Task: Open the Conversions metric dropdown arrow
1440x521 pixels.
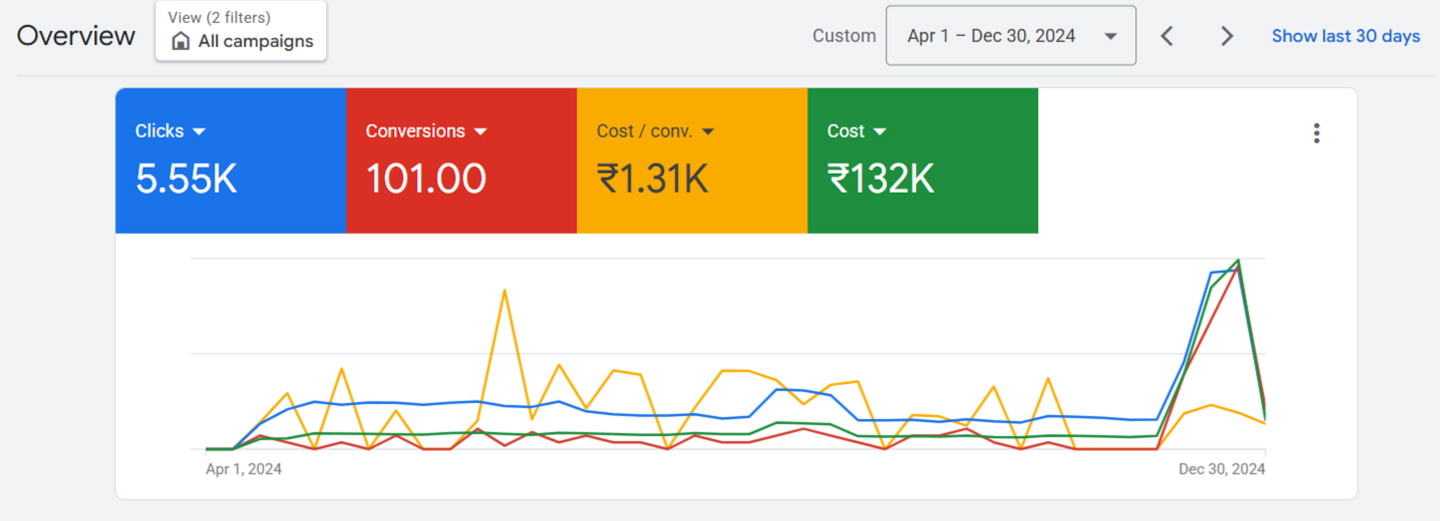Action: coord(481,132)
